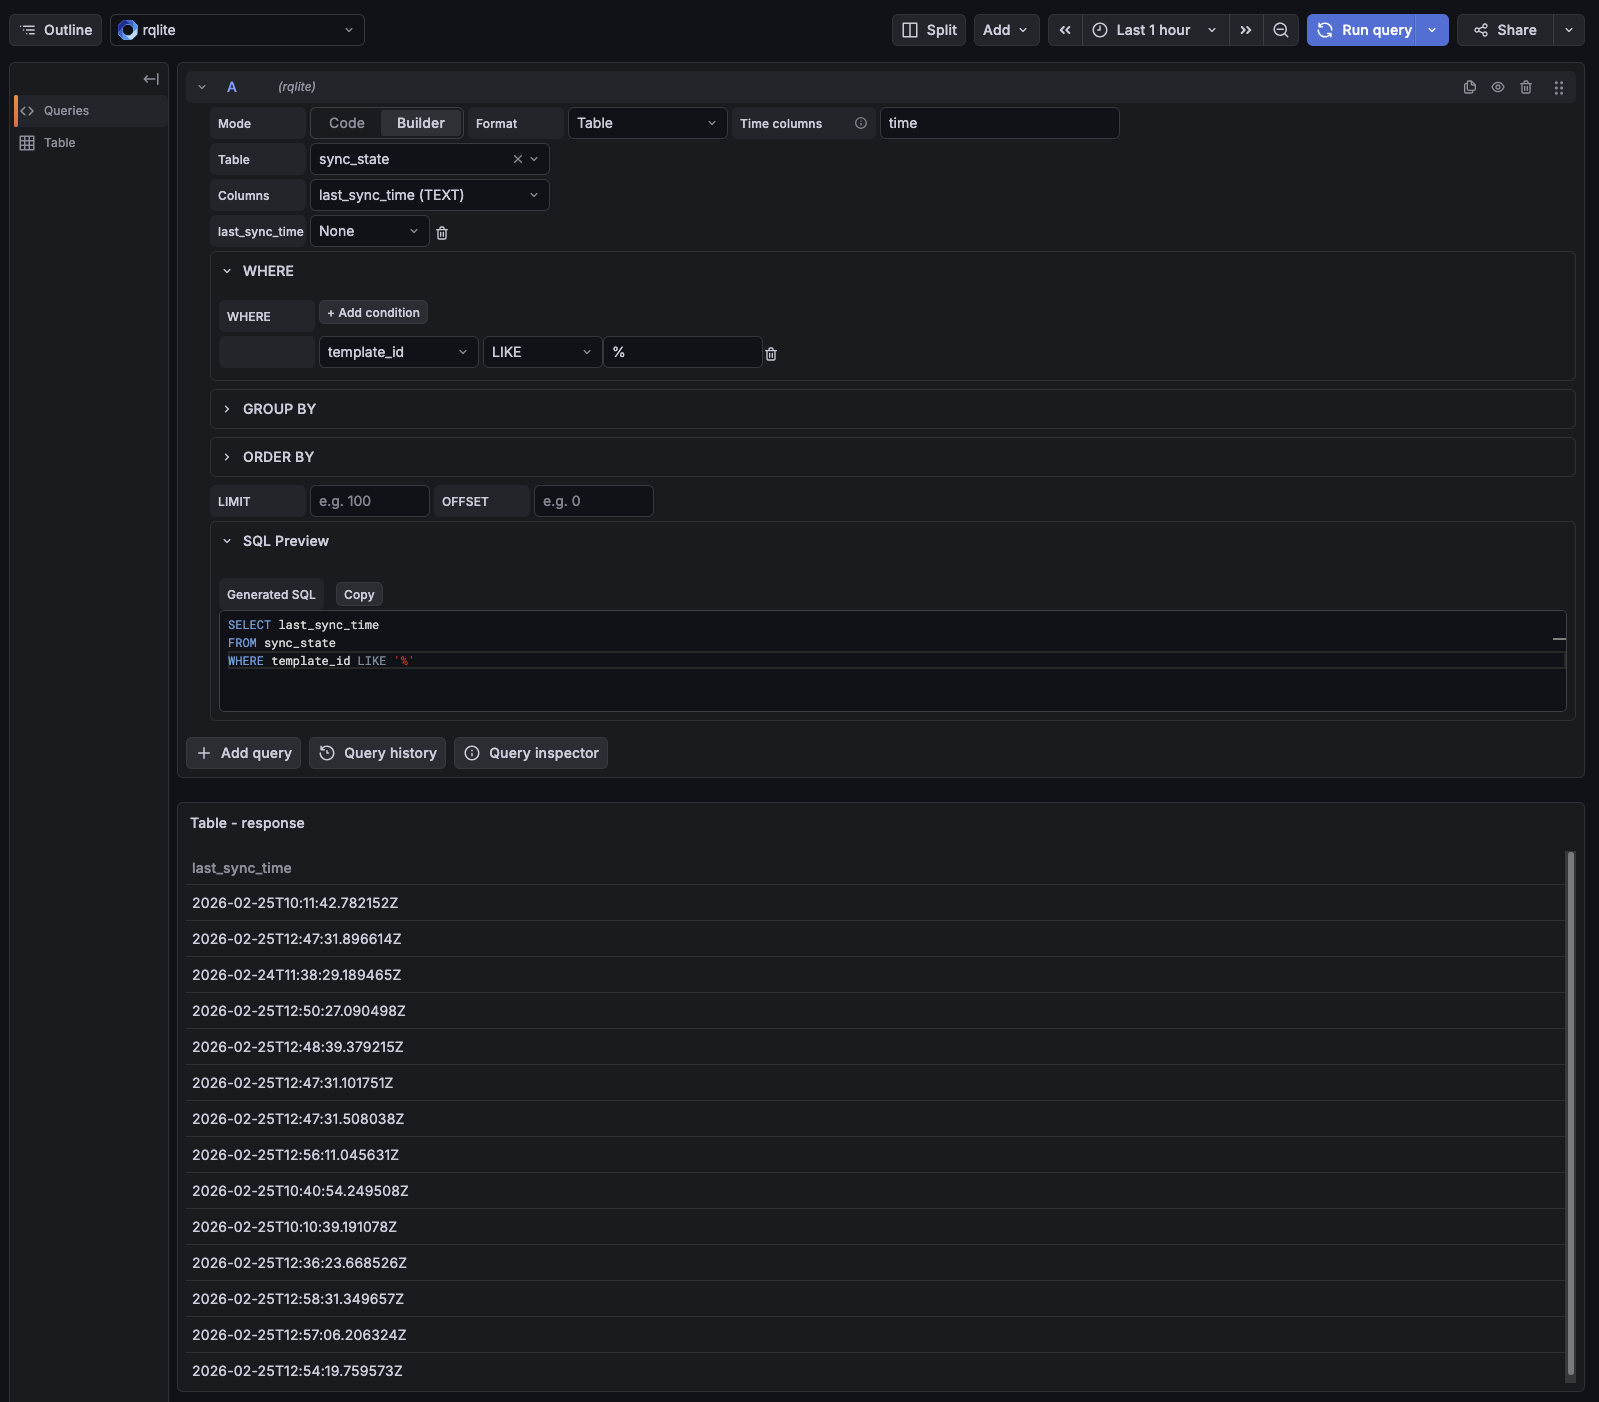Image resolution: width=1599 pixels, height=1402 pixels.
Task: Click the results table vertical scrollbar
Action: click(1570, 1113)
